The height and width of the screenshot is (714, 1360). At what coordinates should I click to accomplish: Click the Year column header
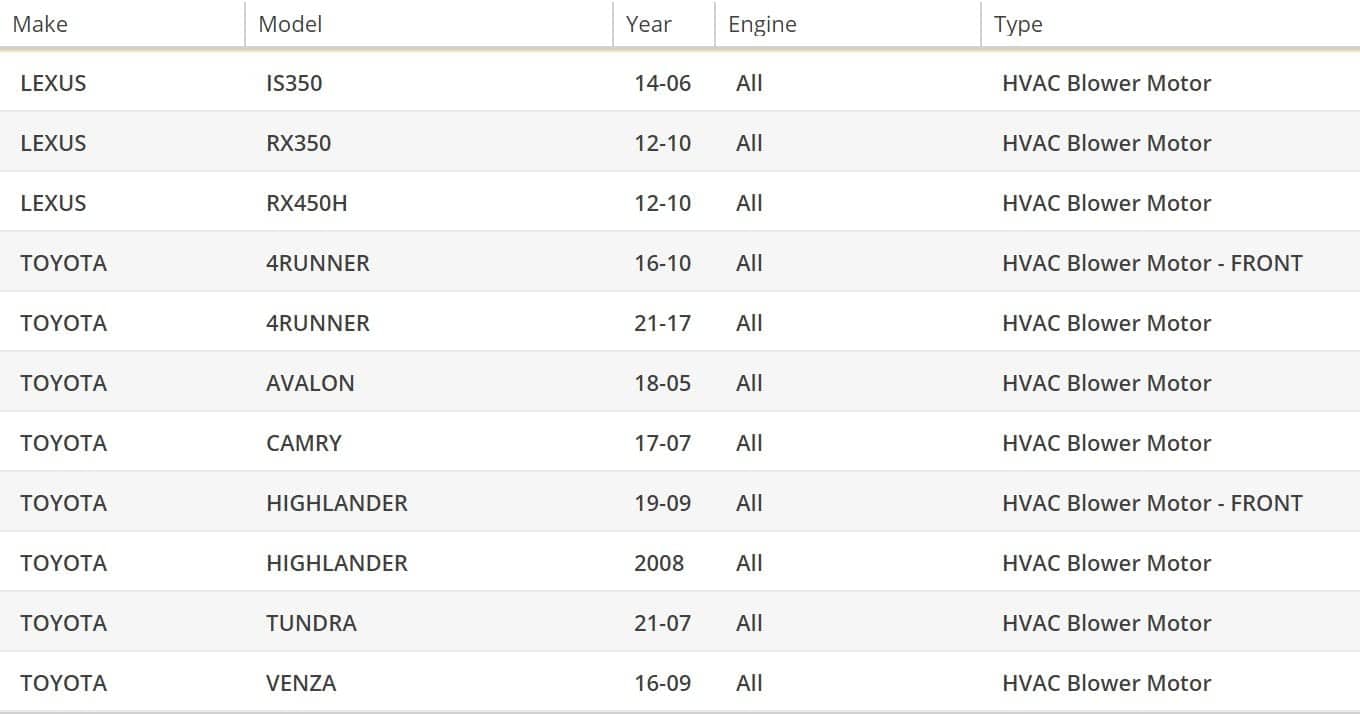tap(649, 24)
